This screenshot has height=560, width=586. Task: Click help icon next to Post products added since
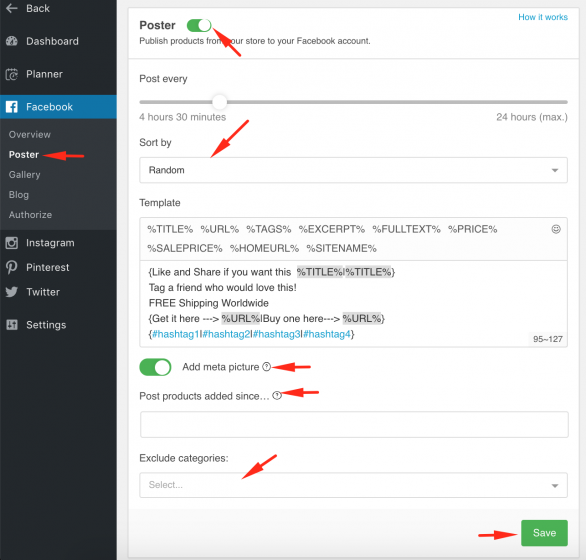click(x=277, y=395)
